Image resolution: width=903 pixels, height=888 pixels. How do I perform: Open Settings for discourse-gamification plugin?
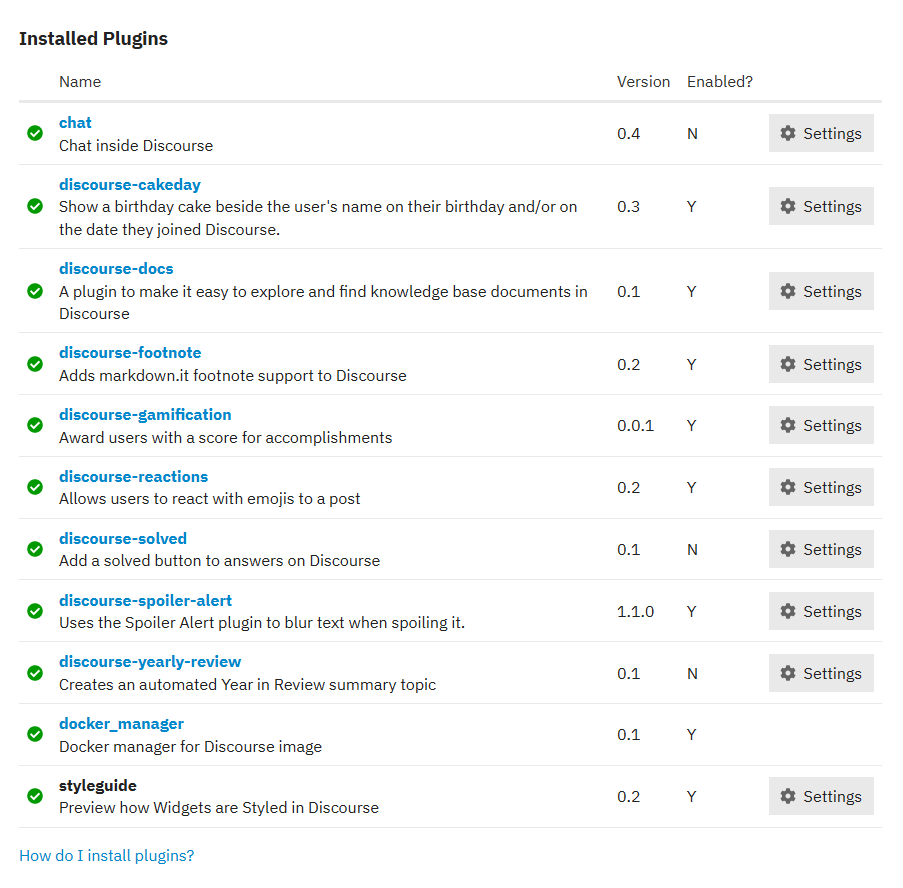coord(821,425)
